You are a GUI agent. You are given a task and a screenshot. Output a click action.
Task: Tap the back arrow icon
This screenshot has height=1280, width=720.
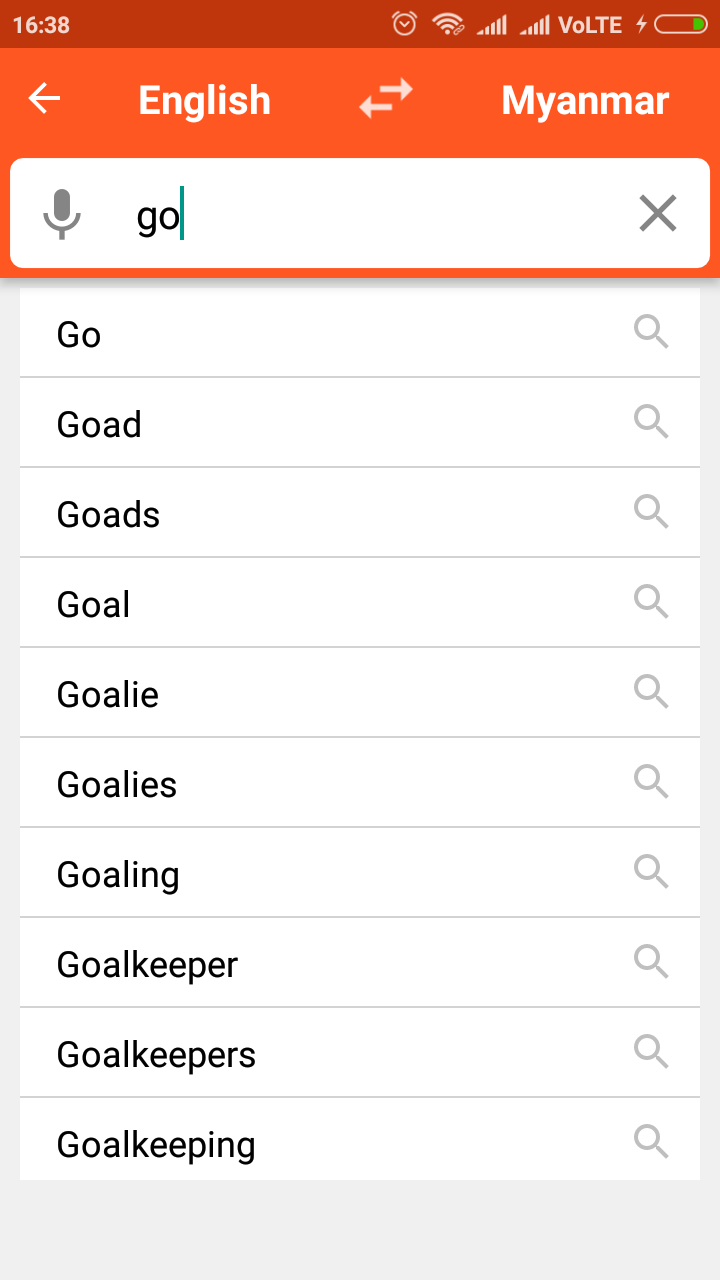pos(44,99)
